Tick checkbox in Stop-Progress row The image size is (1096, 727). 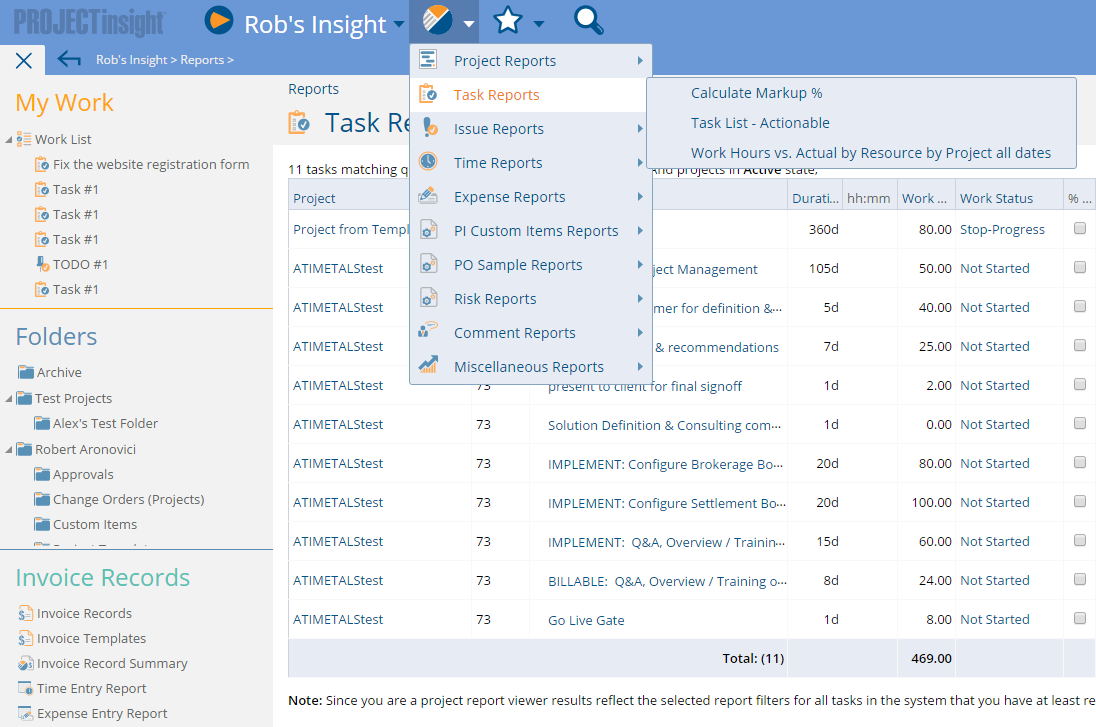coord(1080,228)
